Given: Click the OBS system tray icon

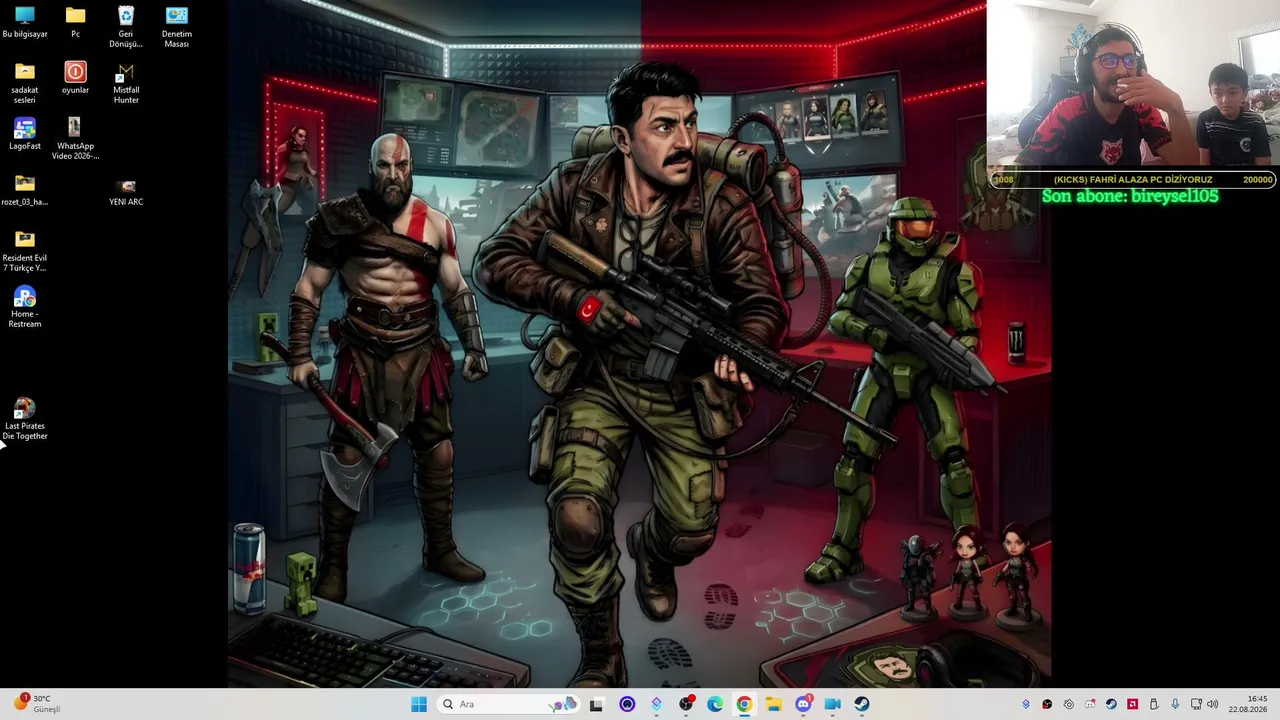Looking at the screenshot, I should (1047, 704).
